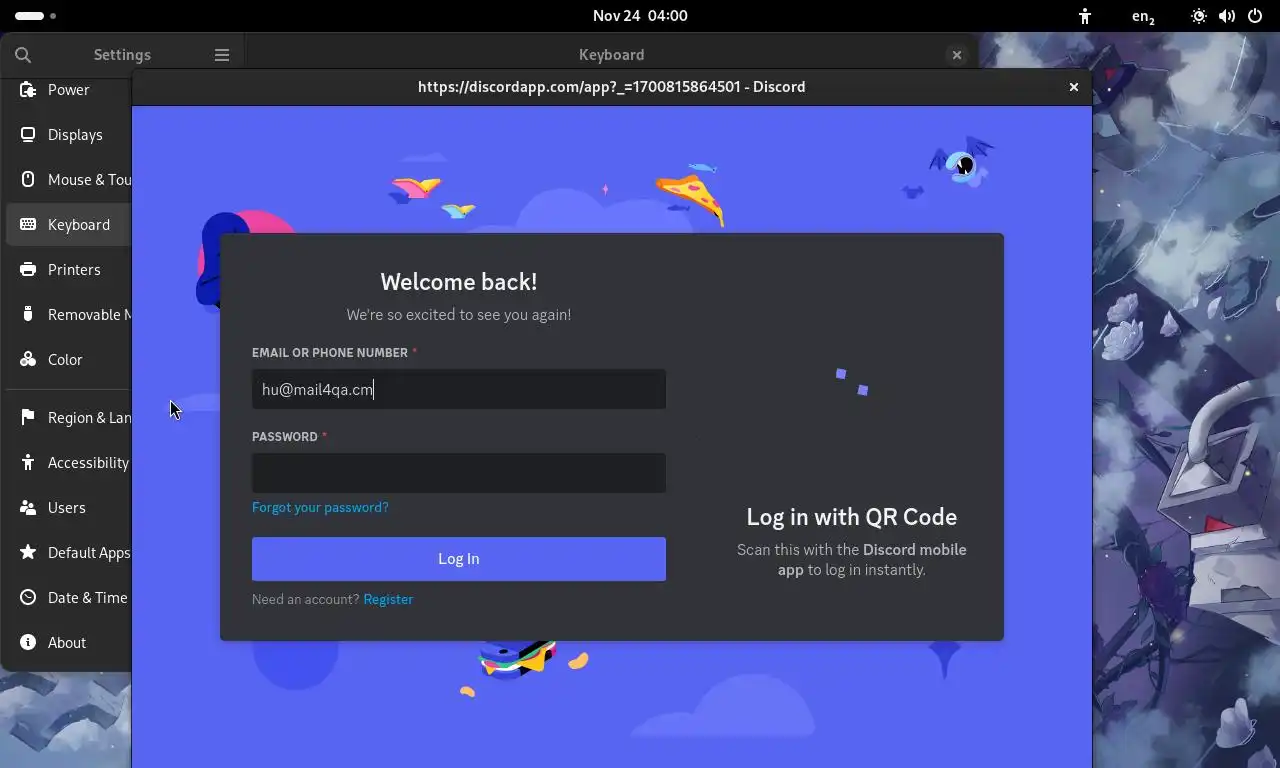Viewport: 1280px width, 768px height.
Task: Select Users in Settings sidebar
Action: coord(68,508)
